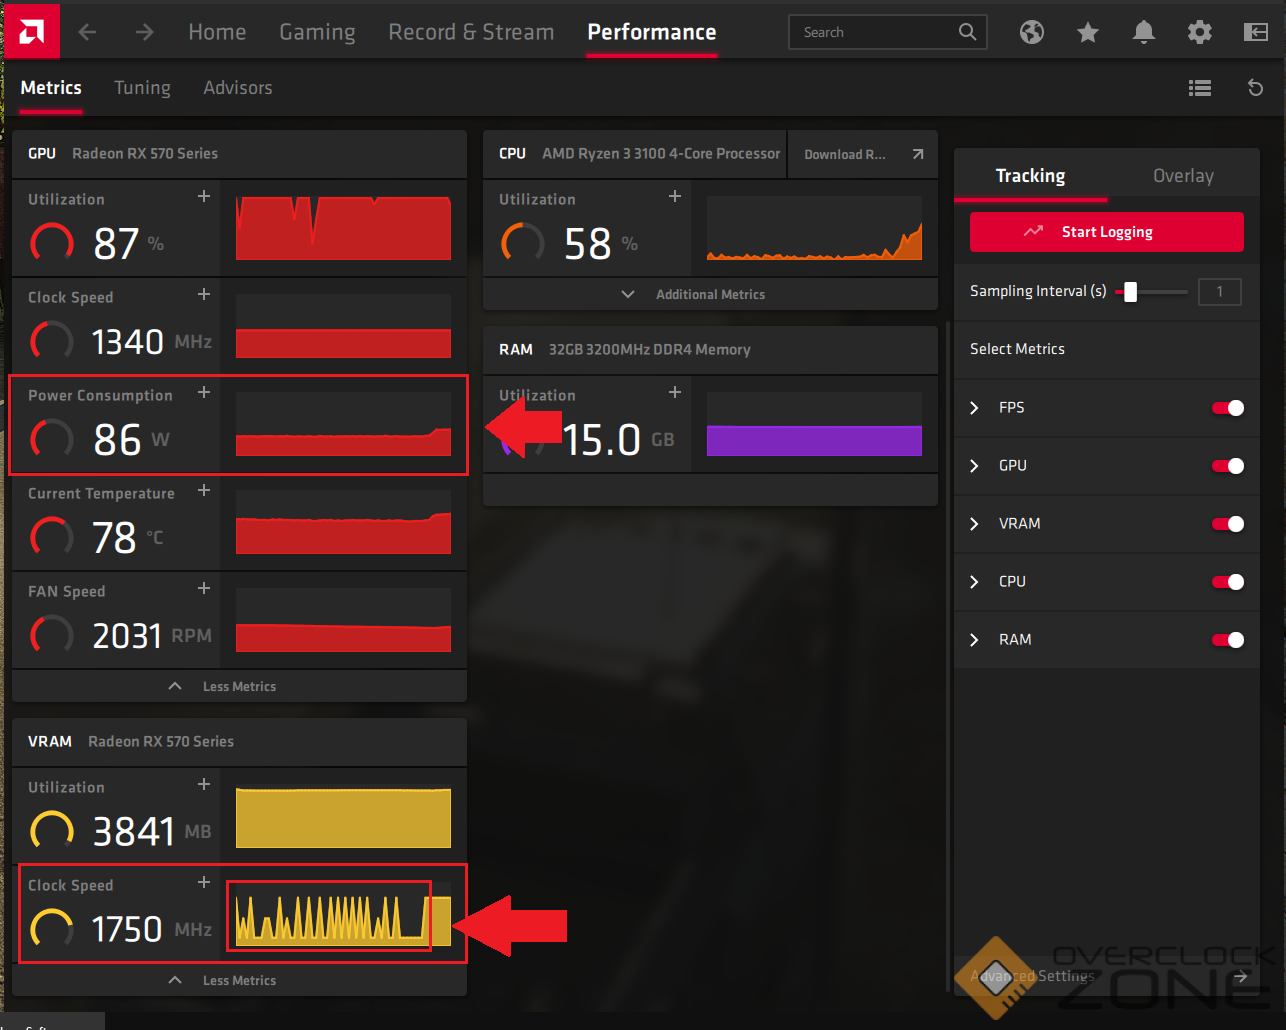Open settings gear icon
Image resolution: width=1286 pixels, height=1030 pixels.
(1200, 32)
